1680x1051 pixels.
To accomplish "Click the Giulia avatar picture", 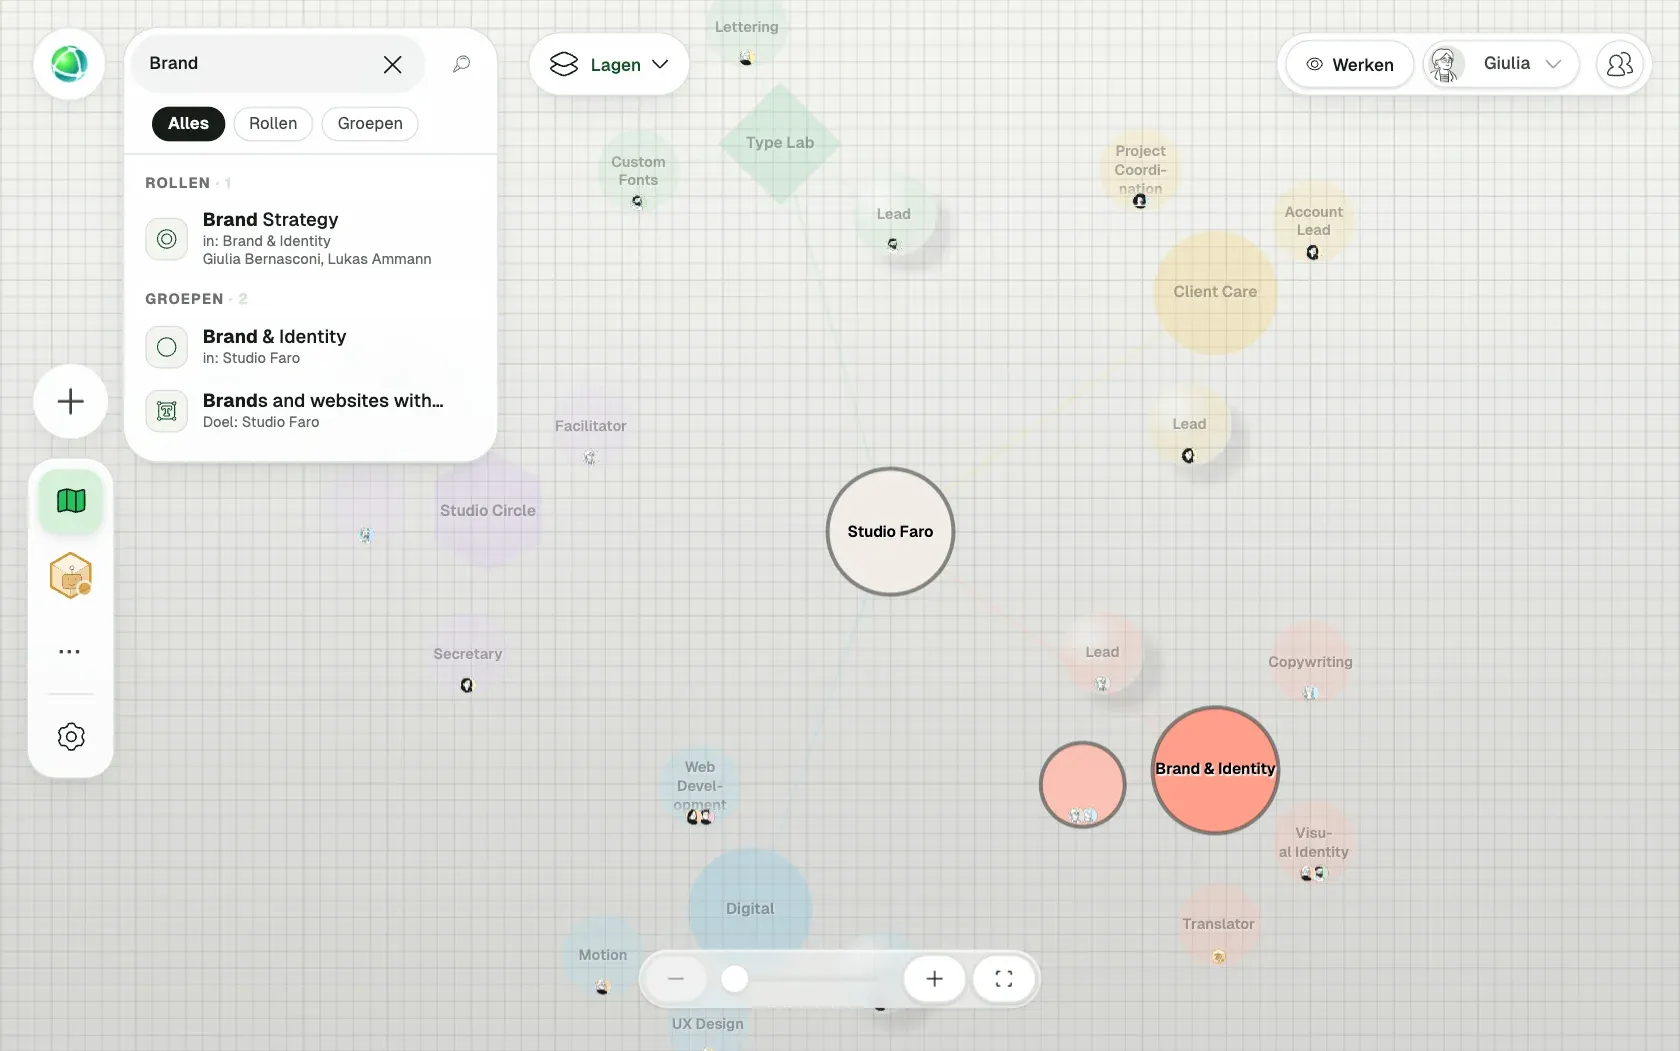I will [x=1444, y=64].
